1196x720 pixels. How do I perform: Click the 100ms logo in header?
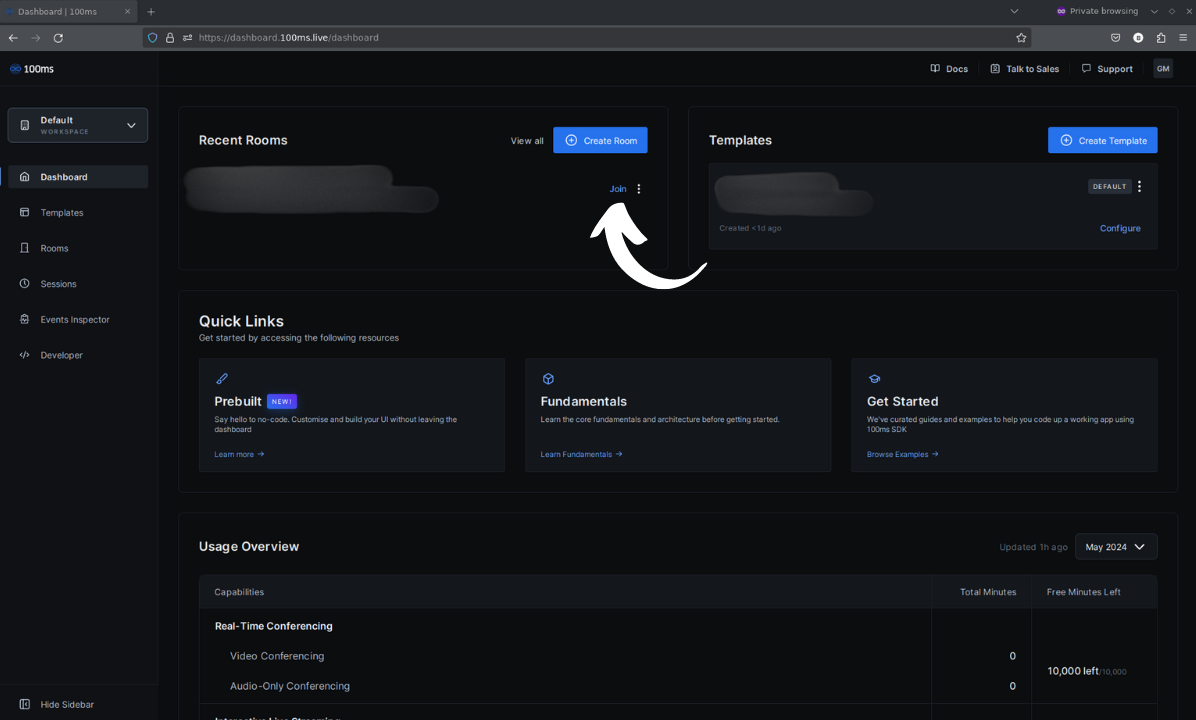coord(31,69)
